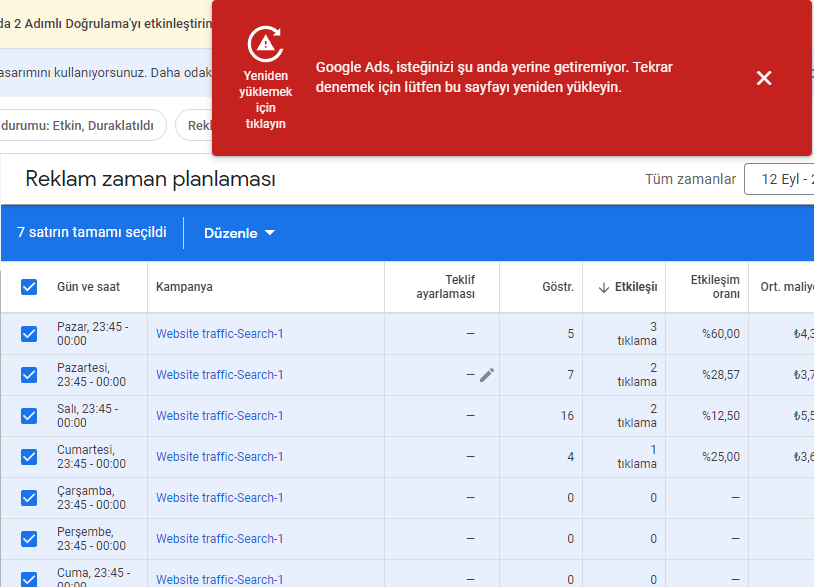
Task: Open the Düzenle dropdown menu
Action: point(239,233)
